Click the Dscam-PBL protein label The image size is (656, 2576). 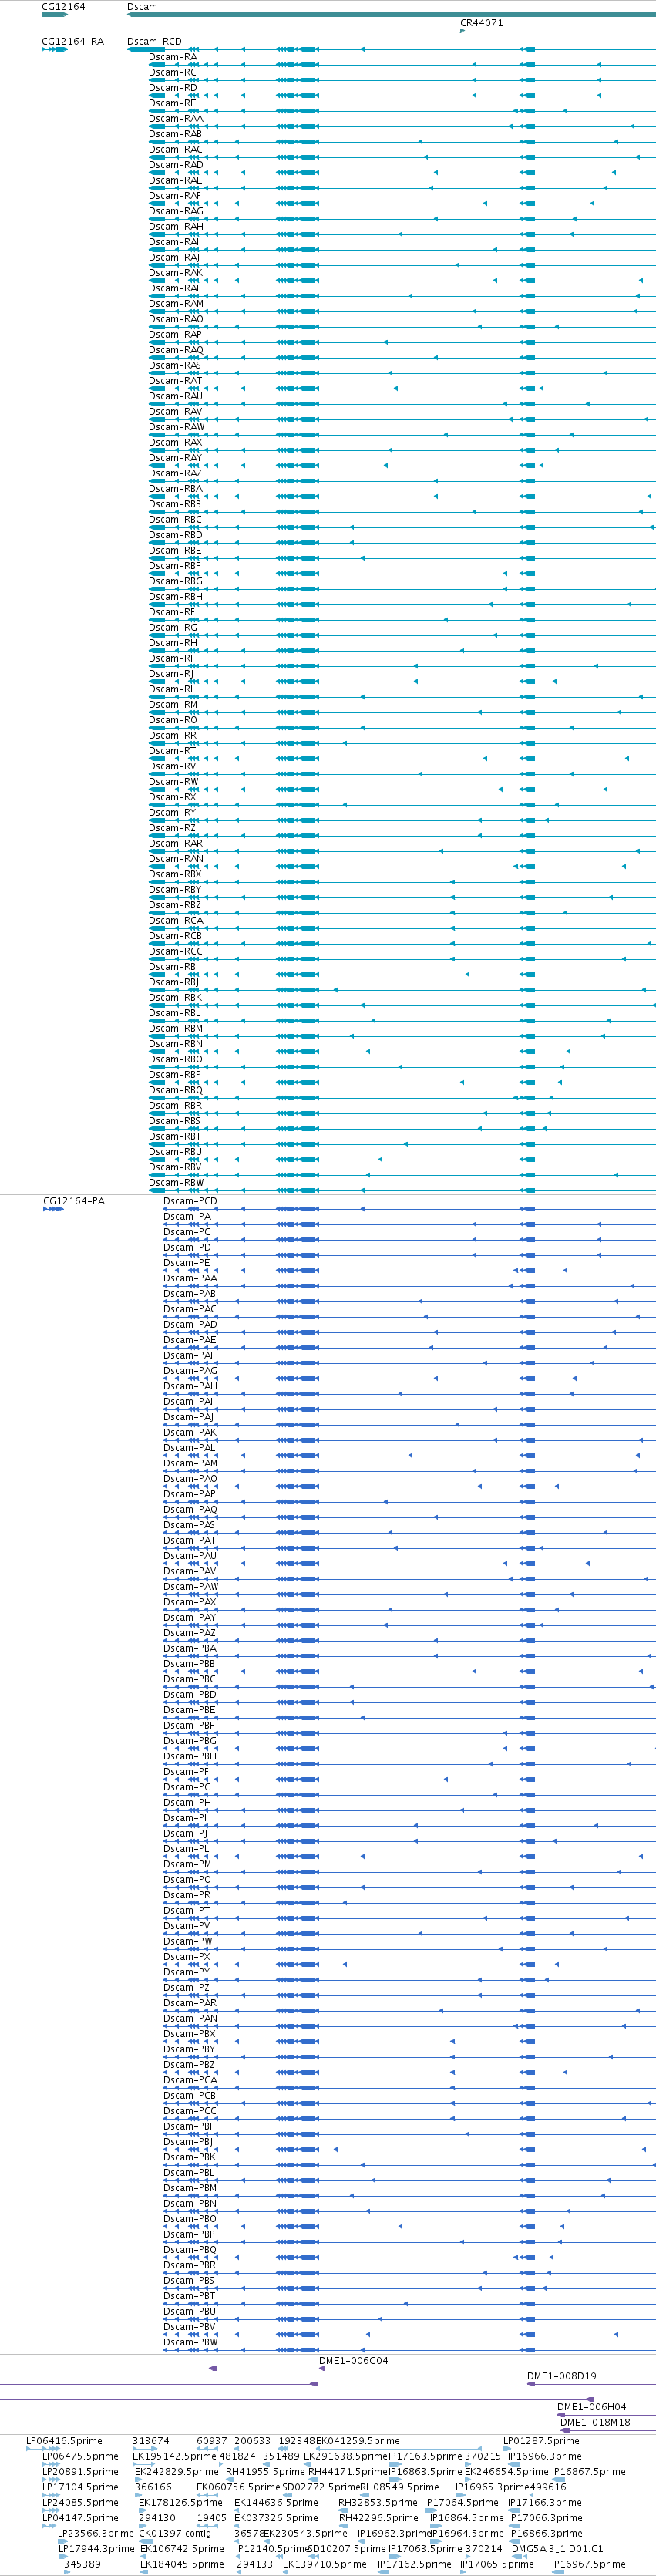click(x=189, y=2173)
